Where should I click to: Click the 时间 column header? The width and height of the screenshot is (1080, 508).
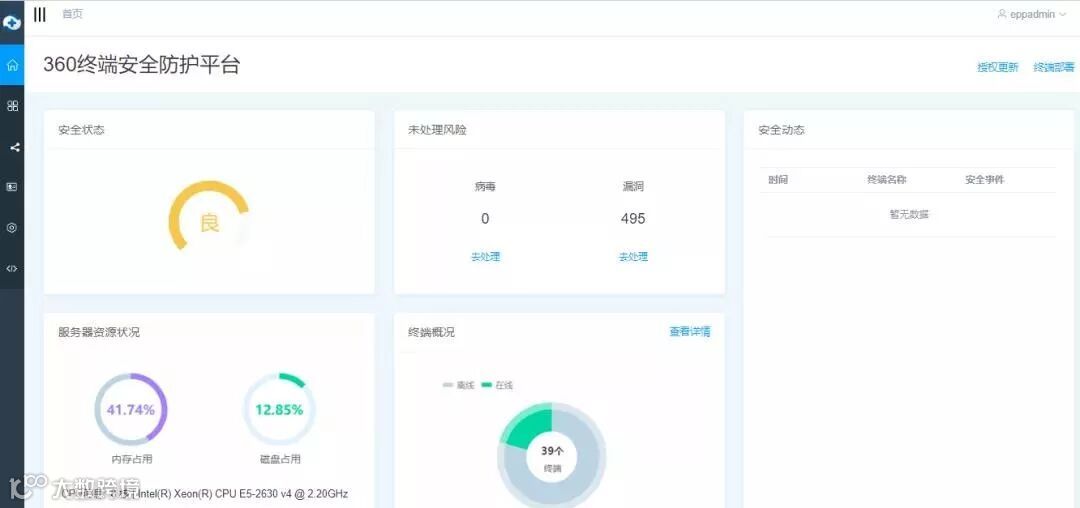coord(778,180)
